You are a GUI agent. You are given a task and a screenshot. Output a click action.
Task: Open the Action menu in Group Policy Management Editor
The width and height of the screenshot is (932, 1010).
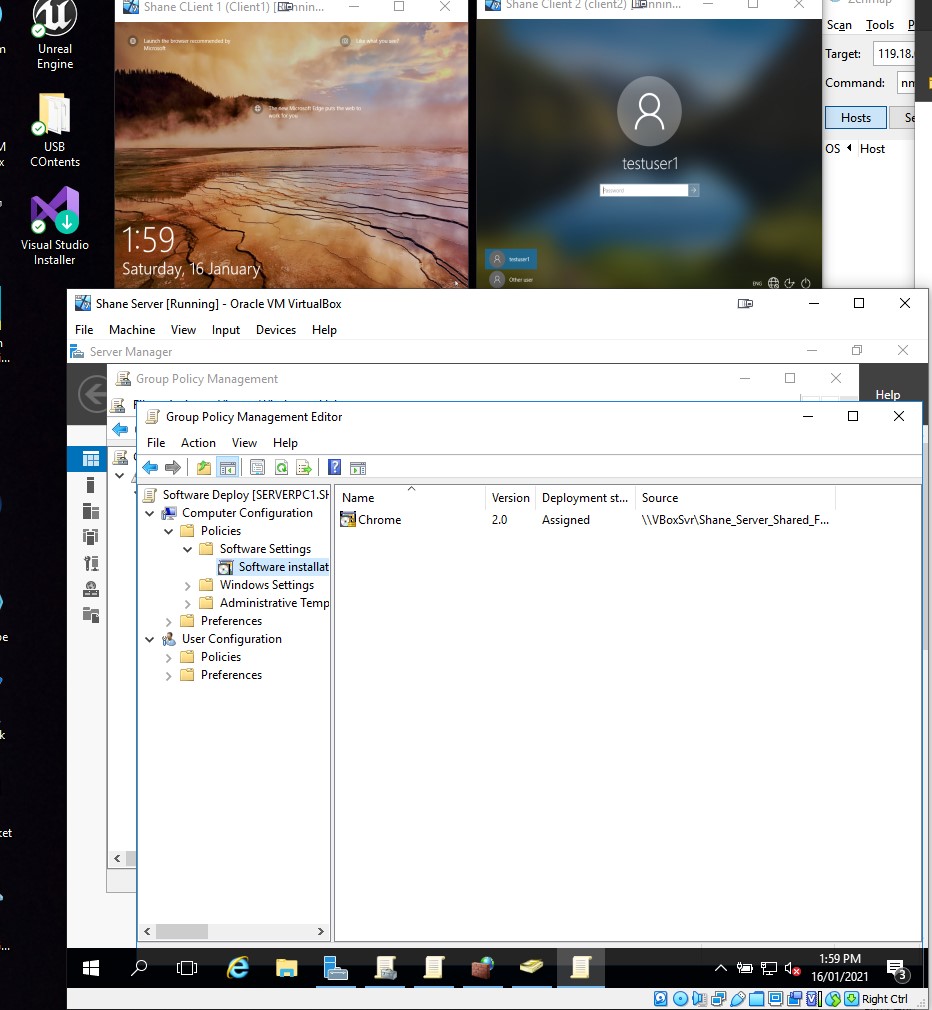pos(198,443)
